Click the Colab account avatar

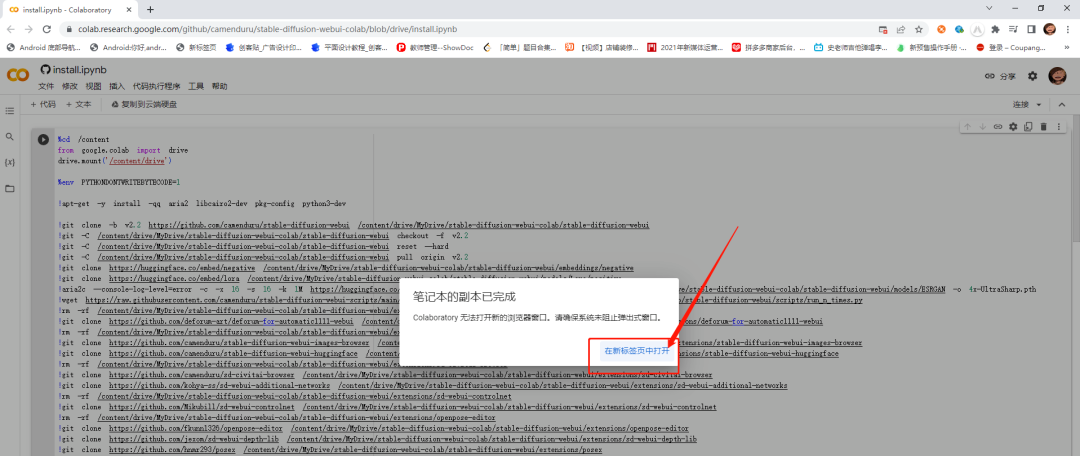point(1057,76)
